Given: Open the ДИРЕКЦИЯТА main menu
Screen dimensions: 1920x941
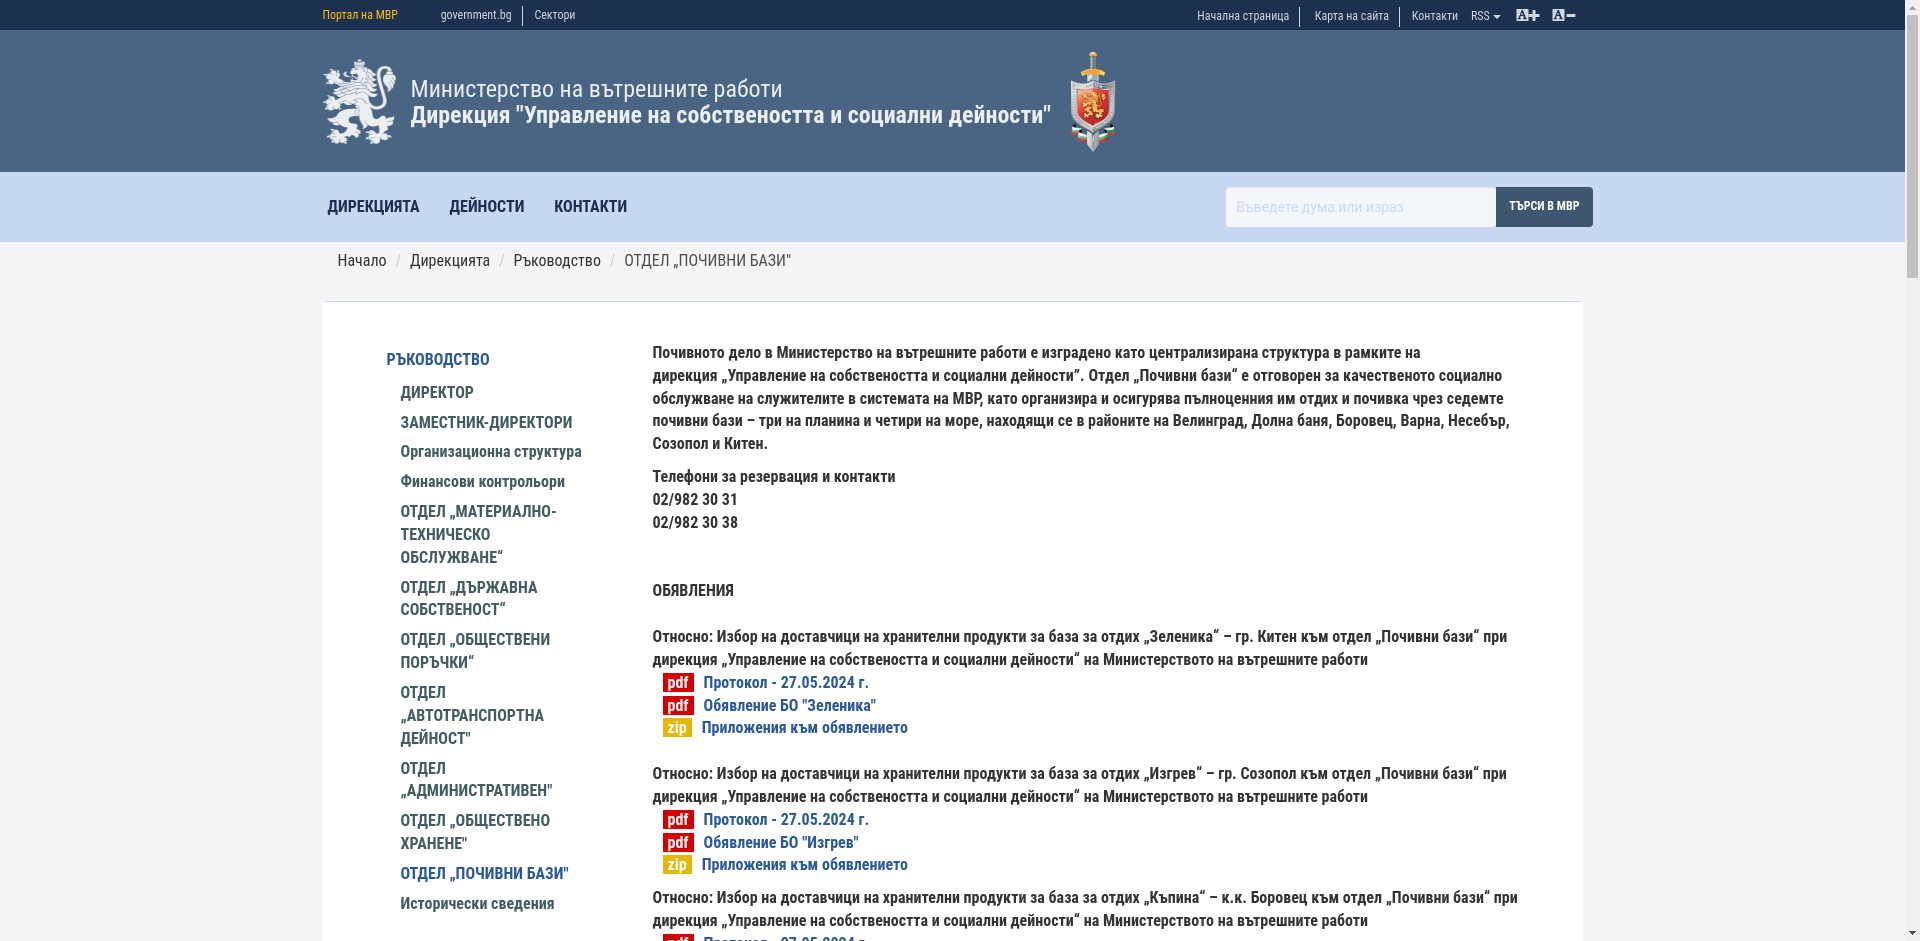Looking at the screenshot, I should pyautogui.click(x=373, y=207).
